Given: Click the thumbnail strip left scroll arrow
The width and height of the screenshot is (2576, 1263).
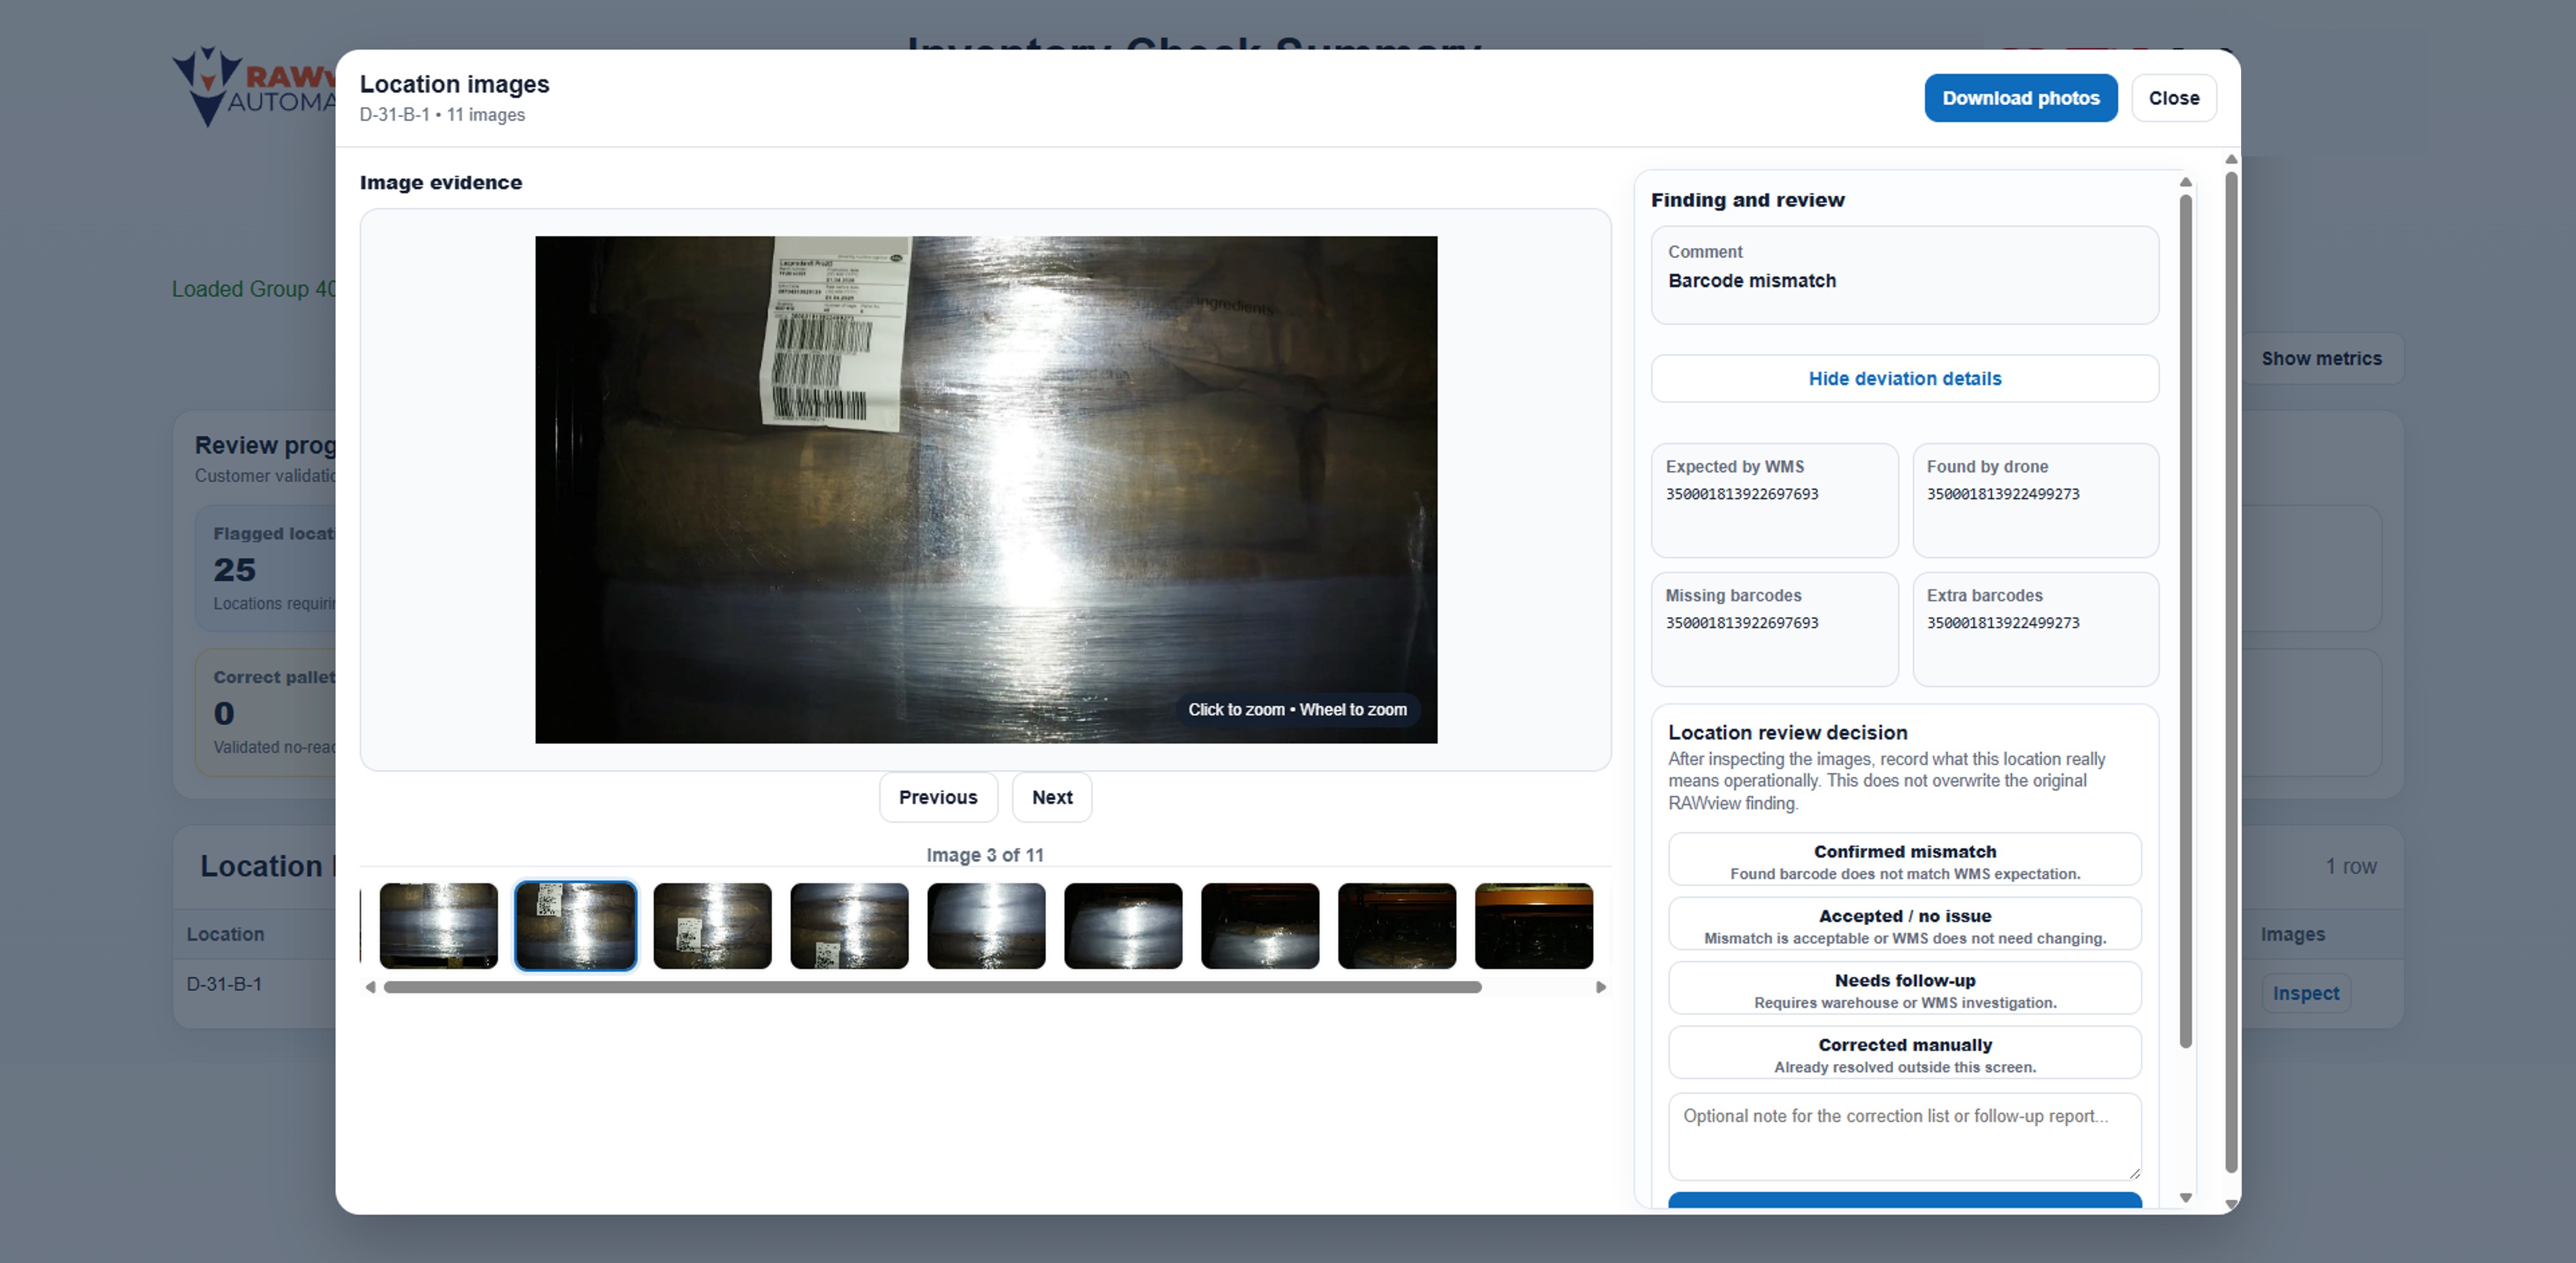Looking at the screenshot, I should (x=370, y=988).
